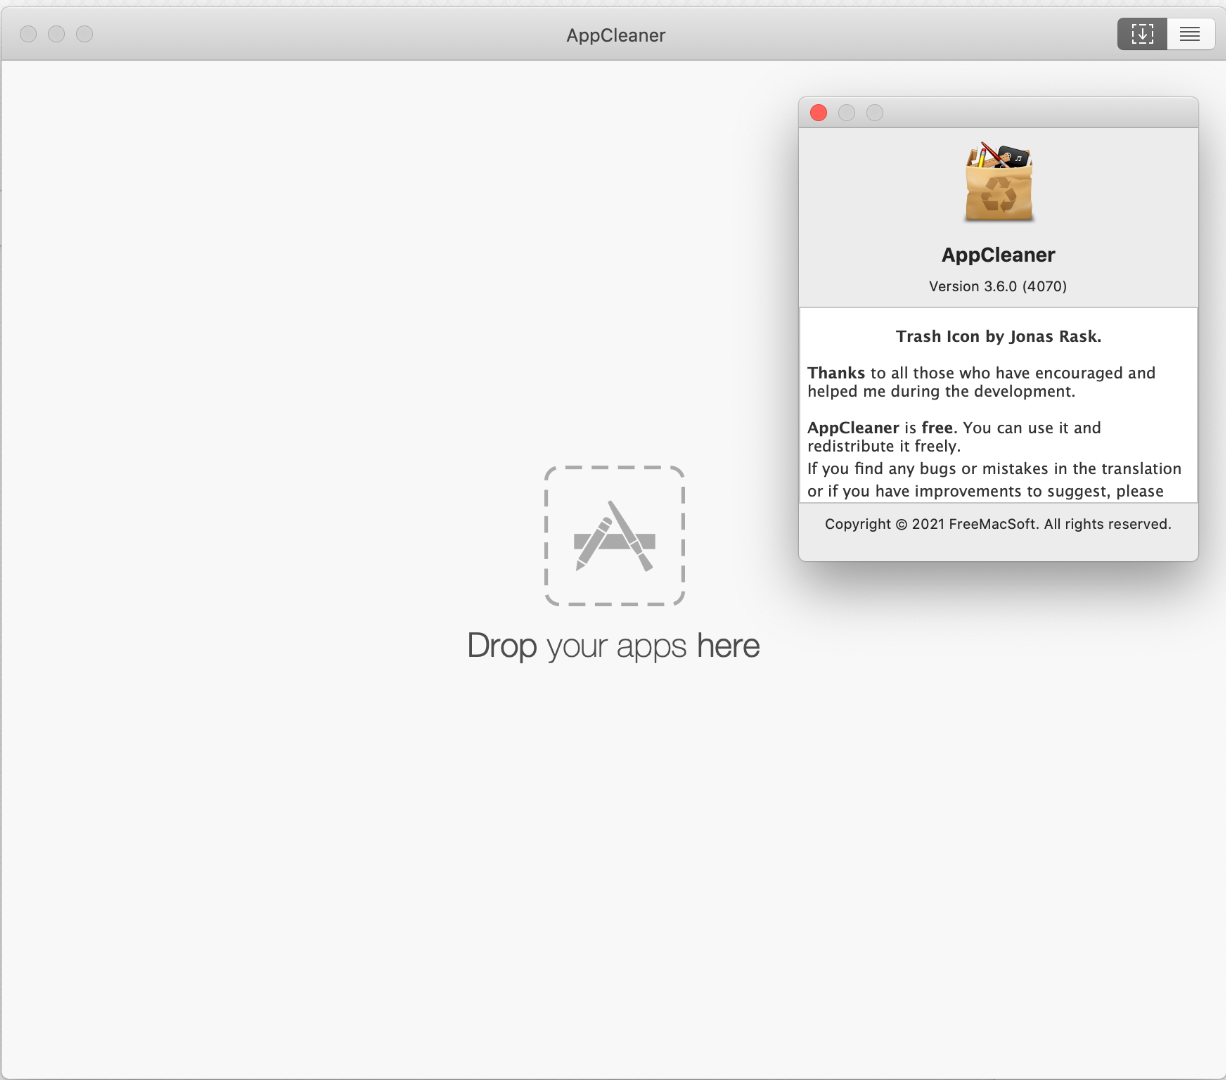
Task: Click the bold 'AppCleaner' heading in About
Action: click(x=998, y=255)
